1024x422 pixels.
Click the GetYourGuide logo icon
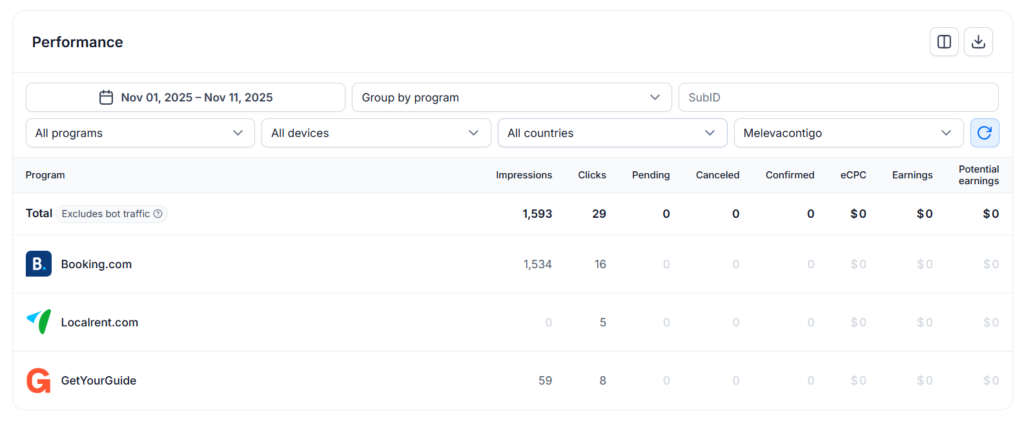point(38,381)
